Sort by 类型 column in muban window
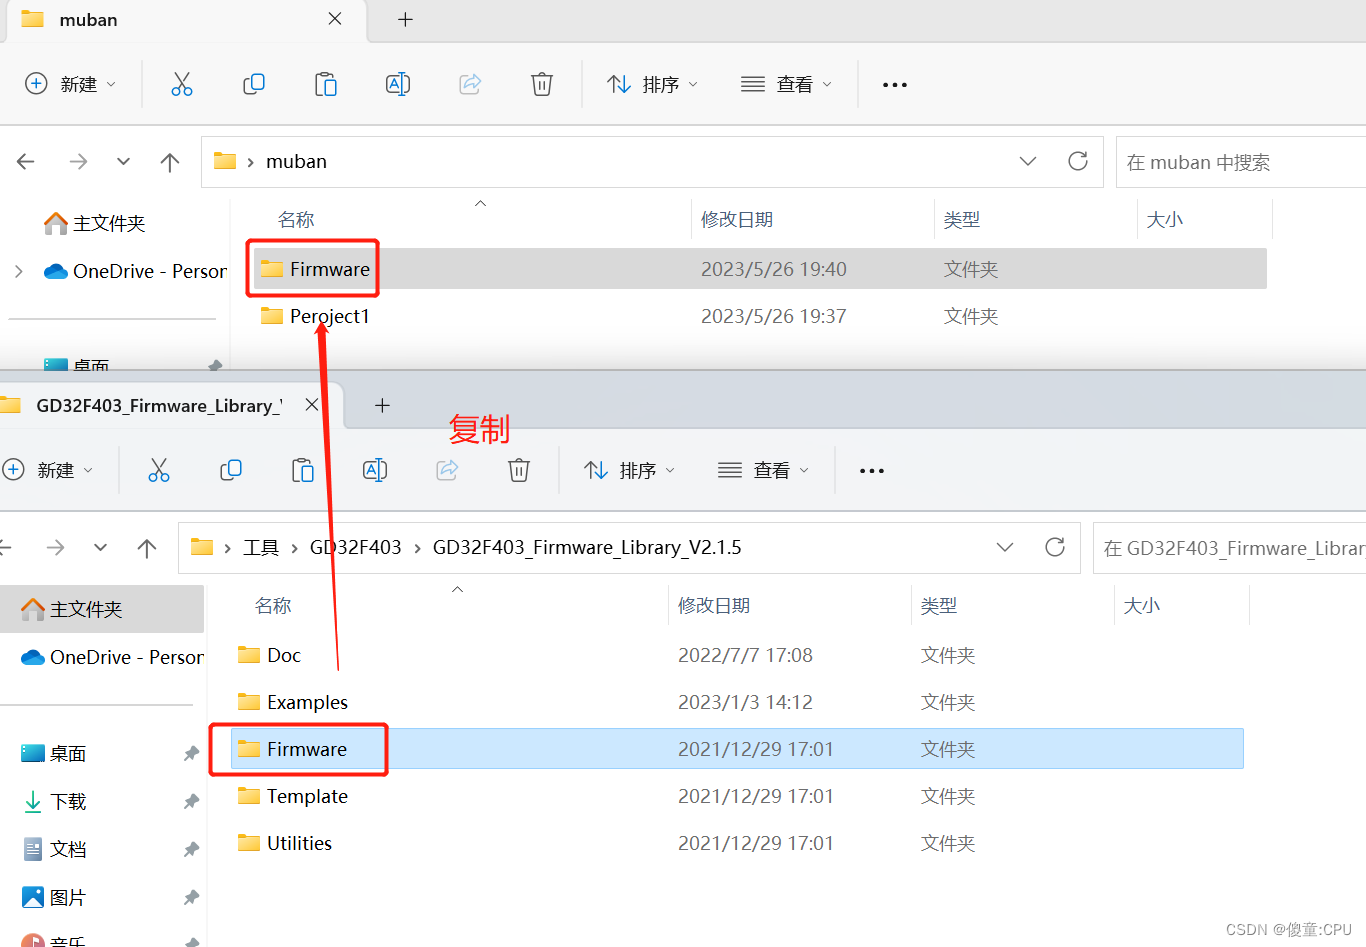The height and width of the screenshot is (947, 1366). pyautogui.click(x=962, y=219)
